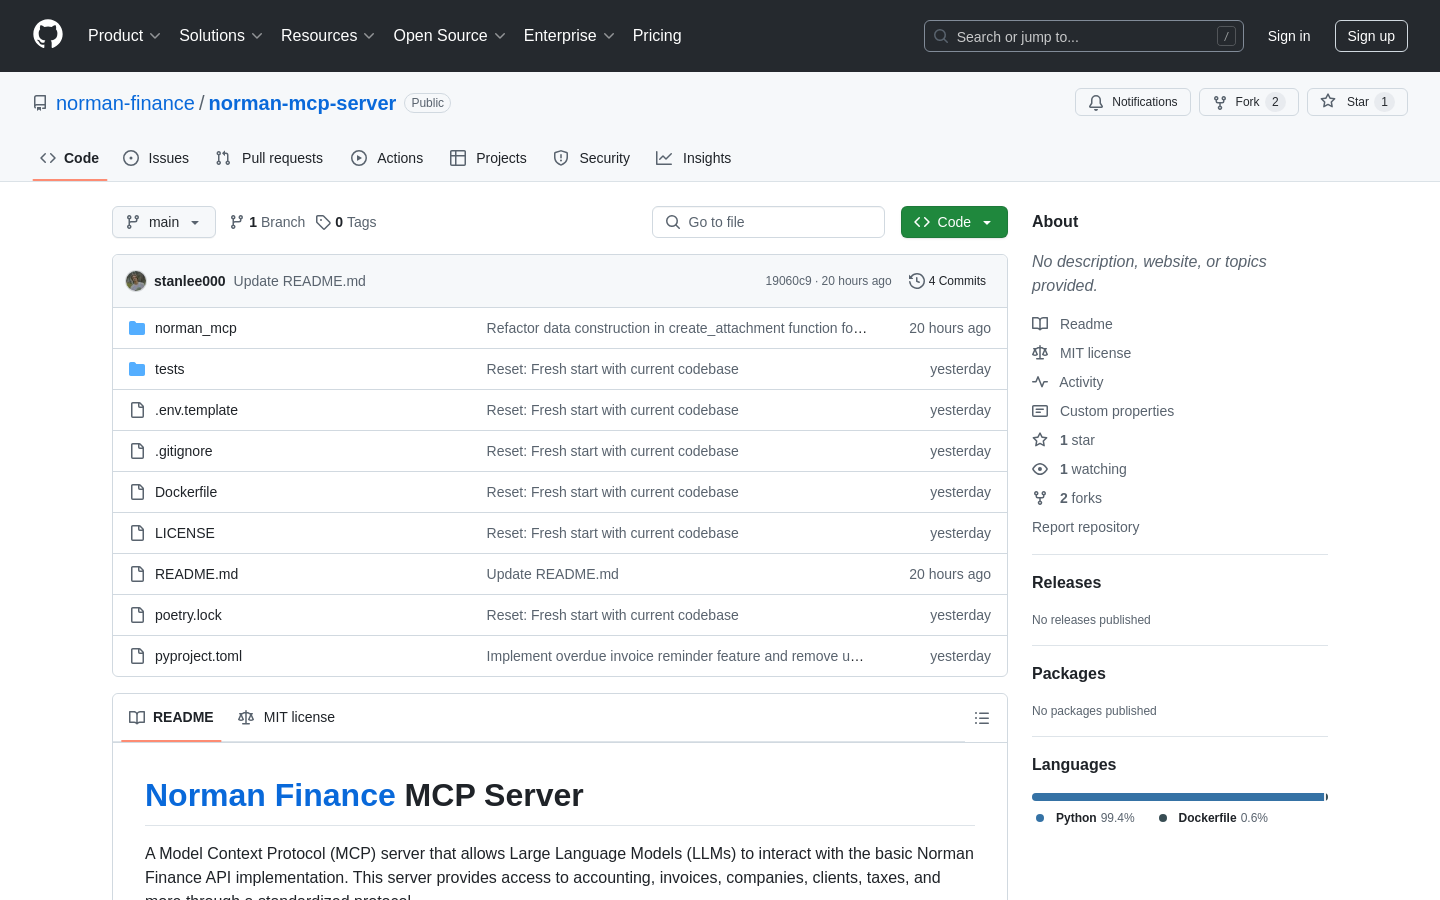Click the Sign up button
This screenshot has height=900, width=1440.
pyautogui.click(x=1371, y=36)
